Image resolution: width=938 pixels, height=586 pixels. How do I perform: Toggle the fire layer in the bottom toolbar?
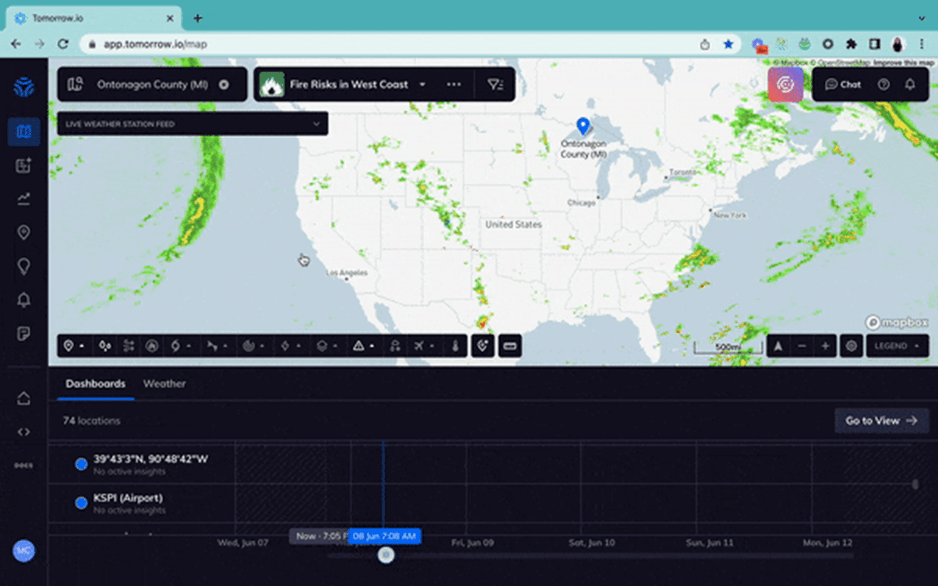pyautogui.click(x=151, y=345)
